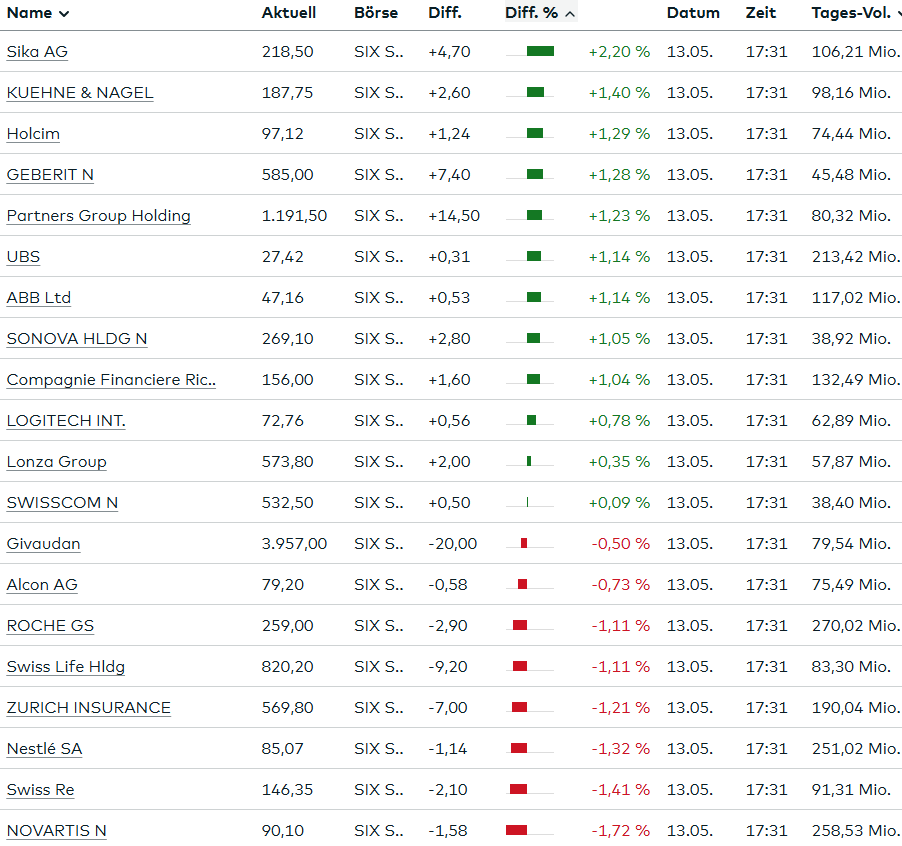
Task: Click ROCHE GS volume 270,02 Mio.
Action: click(855, 626)
